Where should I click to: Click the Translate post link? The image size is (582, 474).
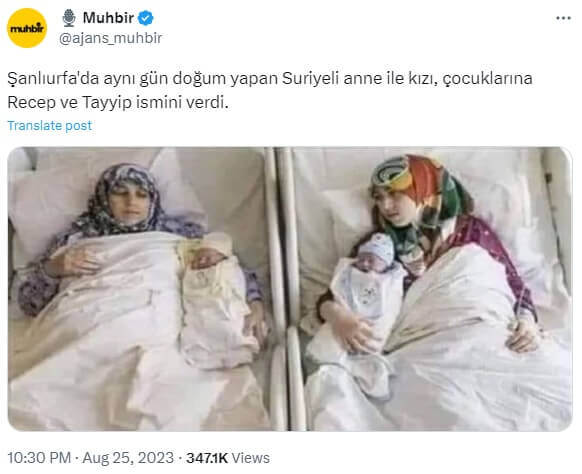[50, 125]
